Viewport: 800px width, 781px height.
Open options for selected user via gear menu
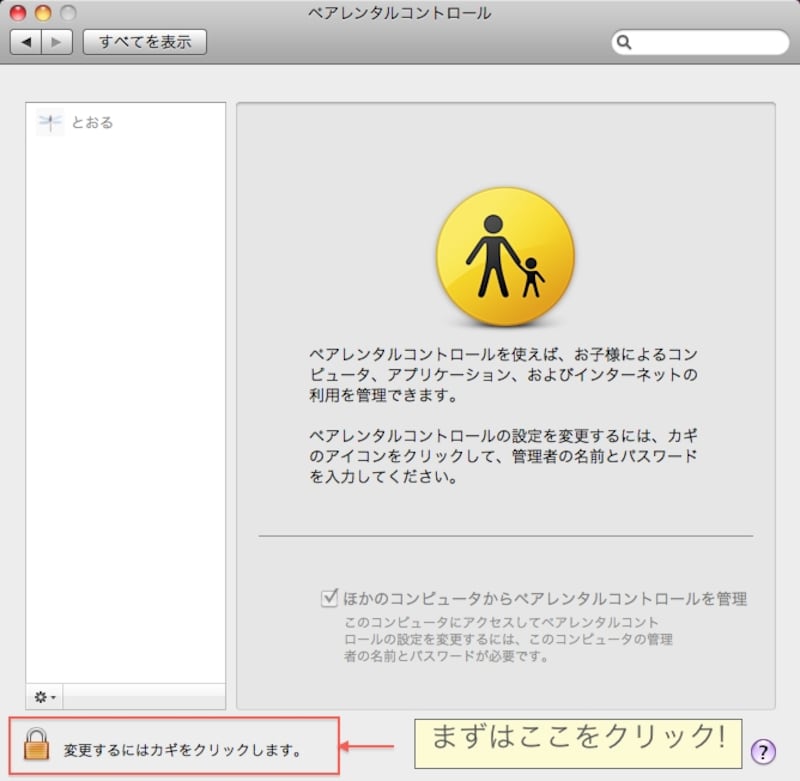pos(42,697)
